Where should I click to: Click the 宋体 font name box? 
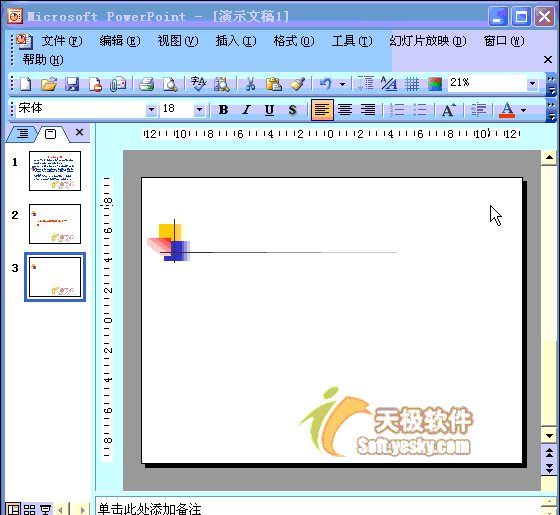coord(81,109)
